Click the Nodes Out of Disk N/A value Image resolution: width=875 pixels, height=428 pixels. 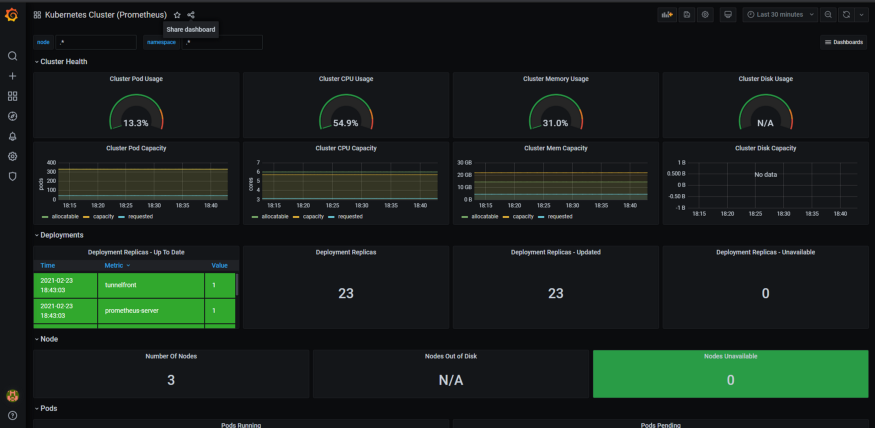451,381
